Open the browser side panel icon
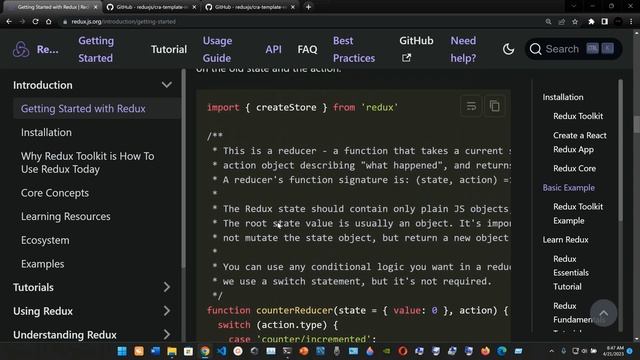Screen dimensions: 640x360 point(604,22)
